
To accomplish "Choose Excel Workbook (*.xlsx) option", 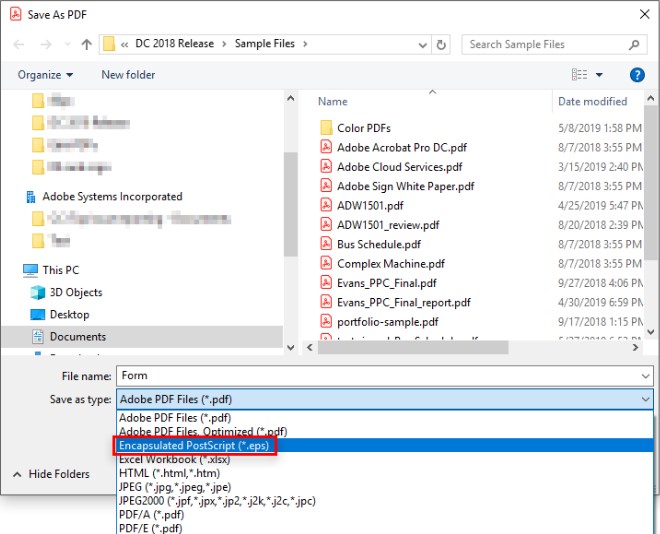I will click(x=385, y=459).
